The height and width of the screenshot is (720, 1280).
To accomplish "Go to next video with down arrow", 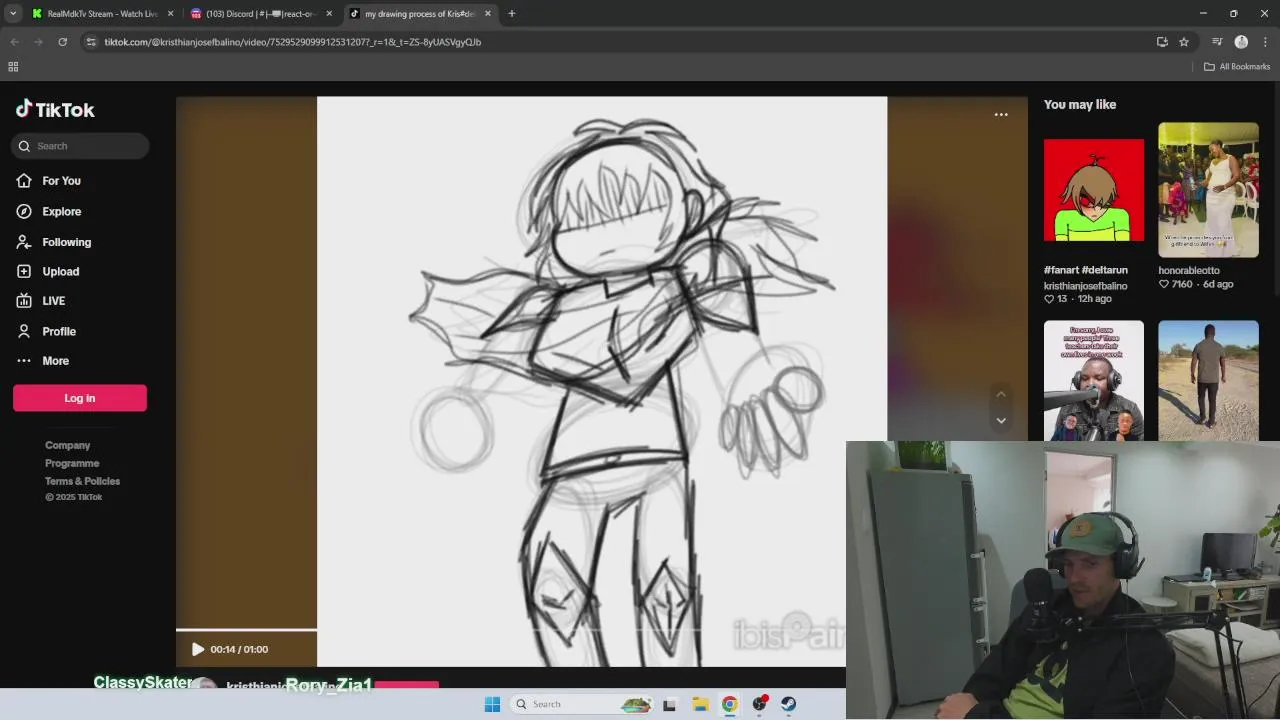I will coord(1001,420).
